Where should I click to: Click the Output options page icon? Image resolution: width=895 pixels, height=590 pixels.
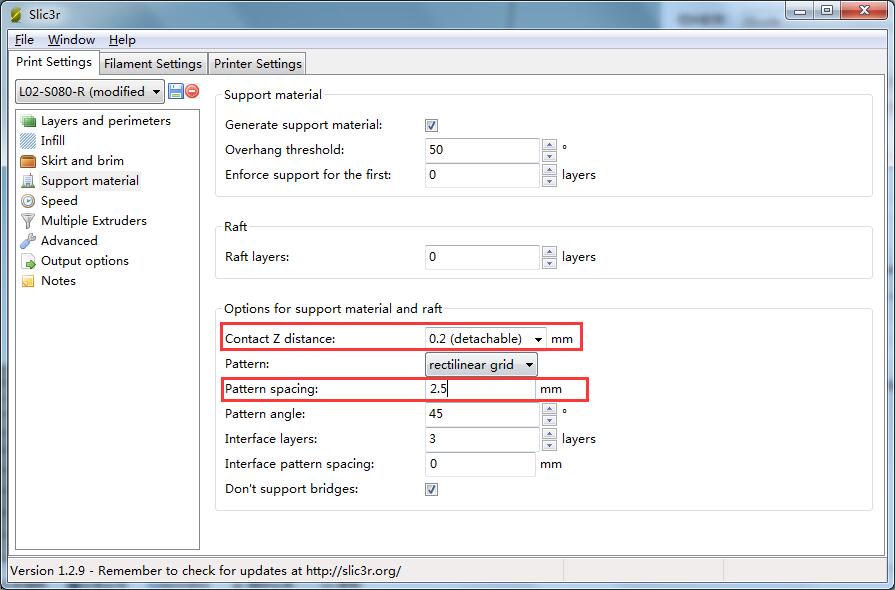click(28, 261)
